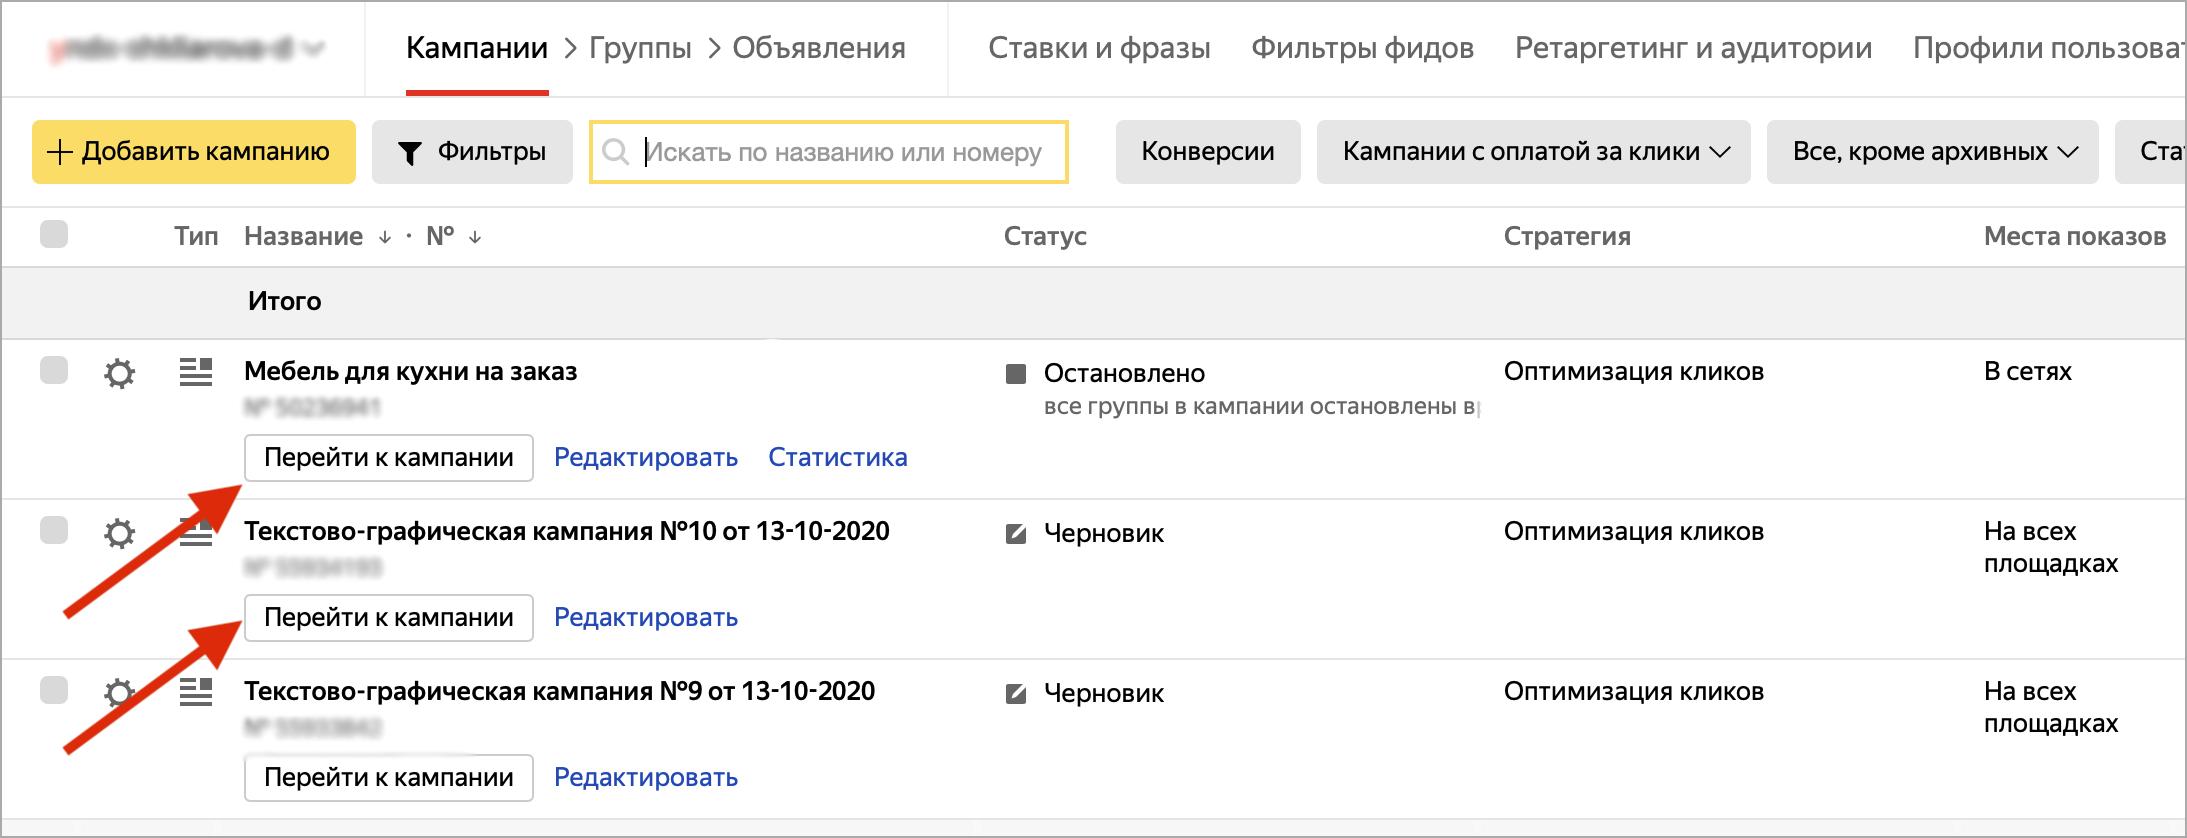Click the funnel icon in Фильтры
The image size is (2187, 838).
coord(409,153)
